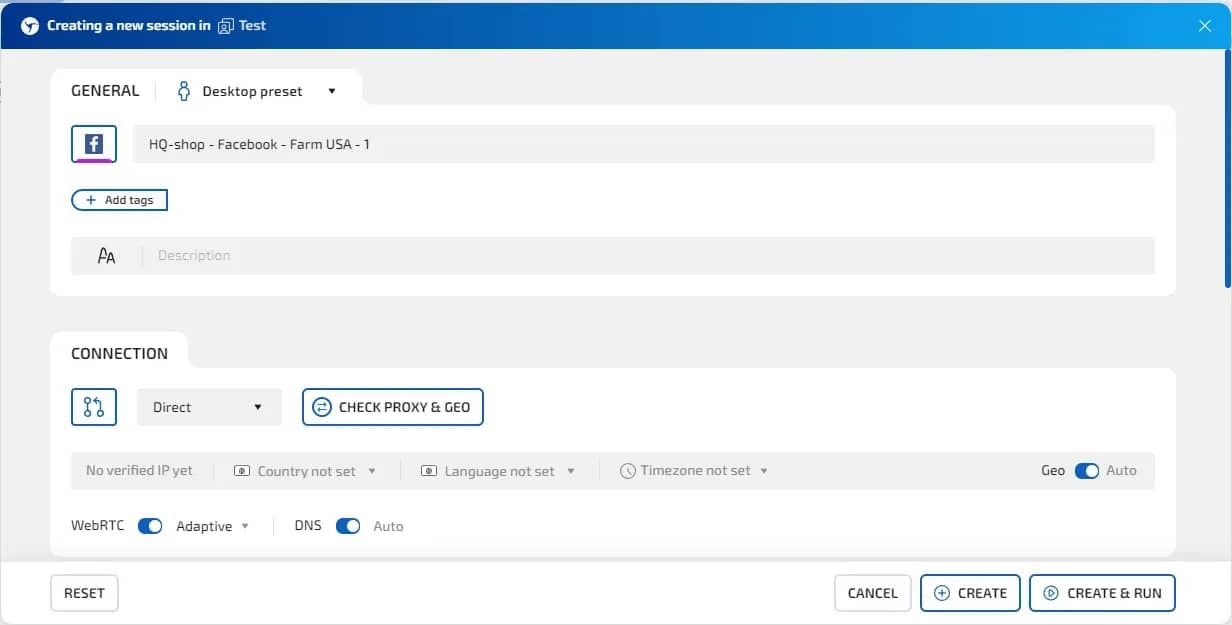Click the description font icon
This screenshot has width=1232, height=625.
click(x=107, y=256)
